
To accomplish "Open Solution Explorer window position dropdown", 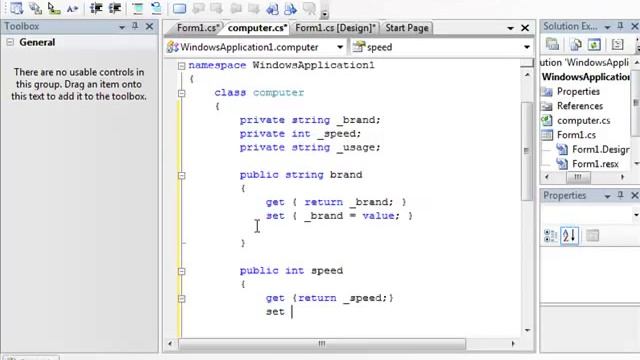I will (x=607, y=27).
